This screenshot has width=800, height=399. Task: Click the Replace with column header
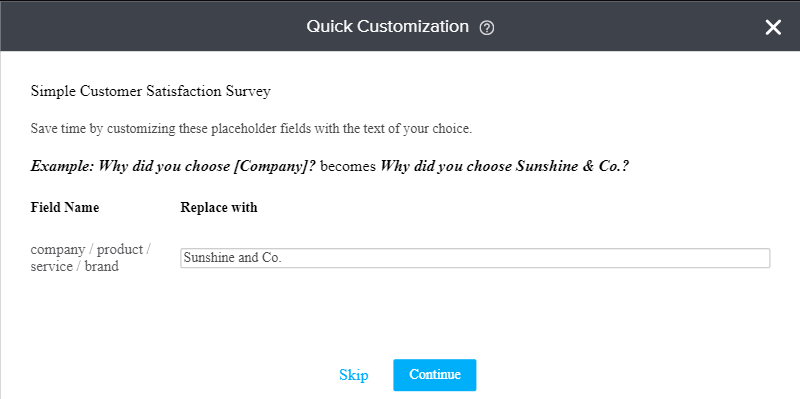(x=219, y=208)
